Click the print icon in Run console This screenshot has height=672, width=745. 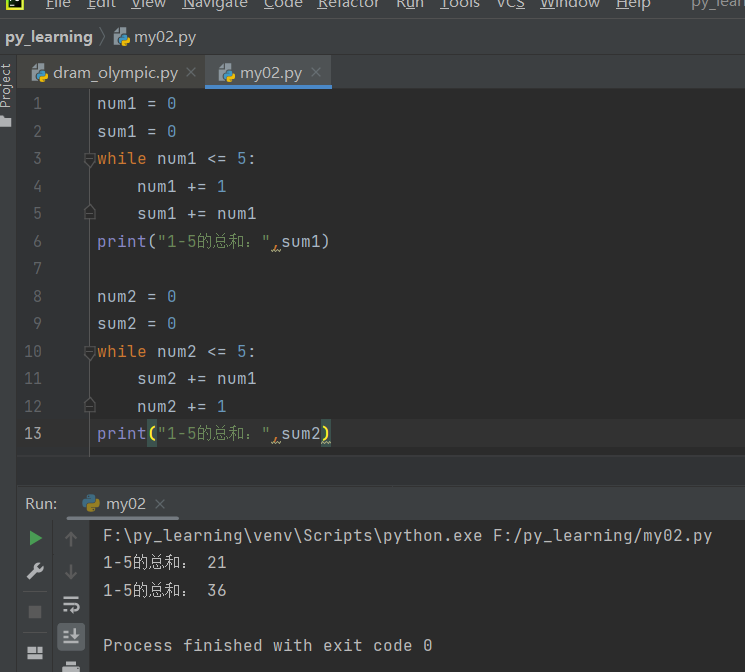point(71,666)
